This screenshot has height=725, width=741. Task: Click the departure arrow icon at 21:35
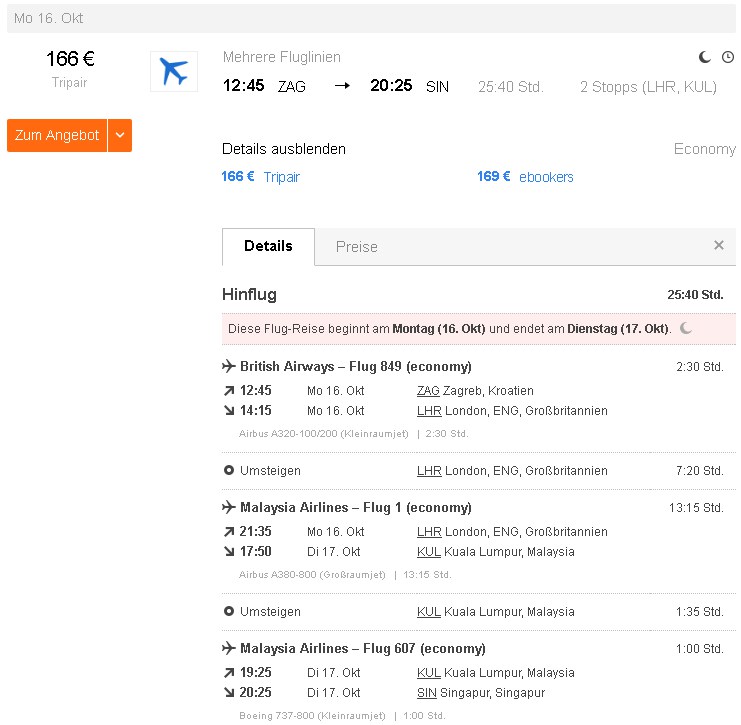[229, 532]
